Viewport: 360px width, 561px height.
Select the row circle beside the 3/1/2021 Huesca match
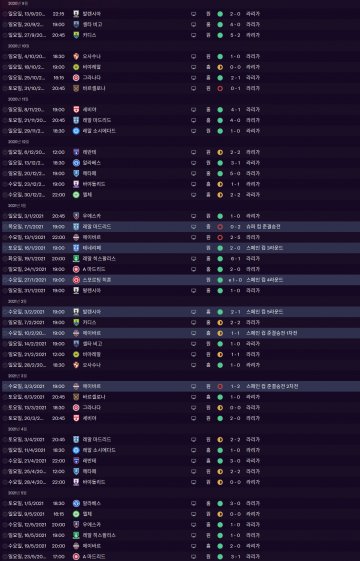[5, 216]
